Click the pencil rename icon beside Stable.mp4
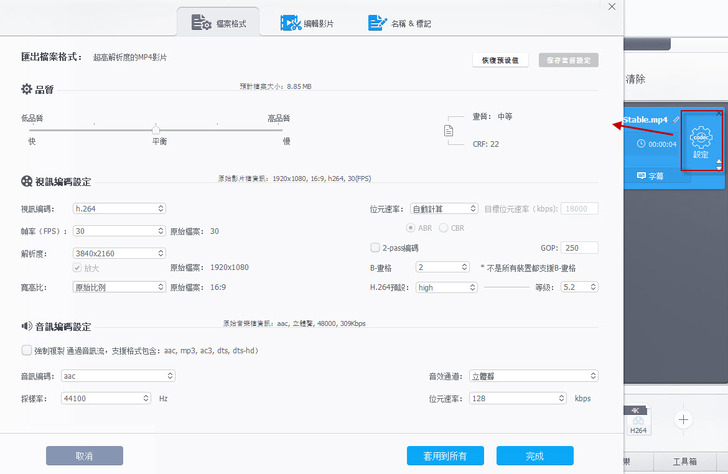The height and width of the screenshot is (474, 728). (676, 120)
